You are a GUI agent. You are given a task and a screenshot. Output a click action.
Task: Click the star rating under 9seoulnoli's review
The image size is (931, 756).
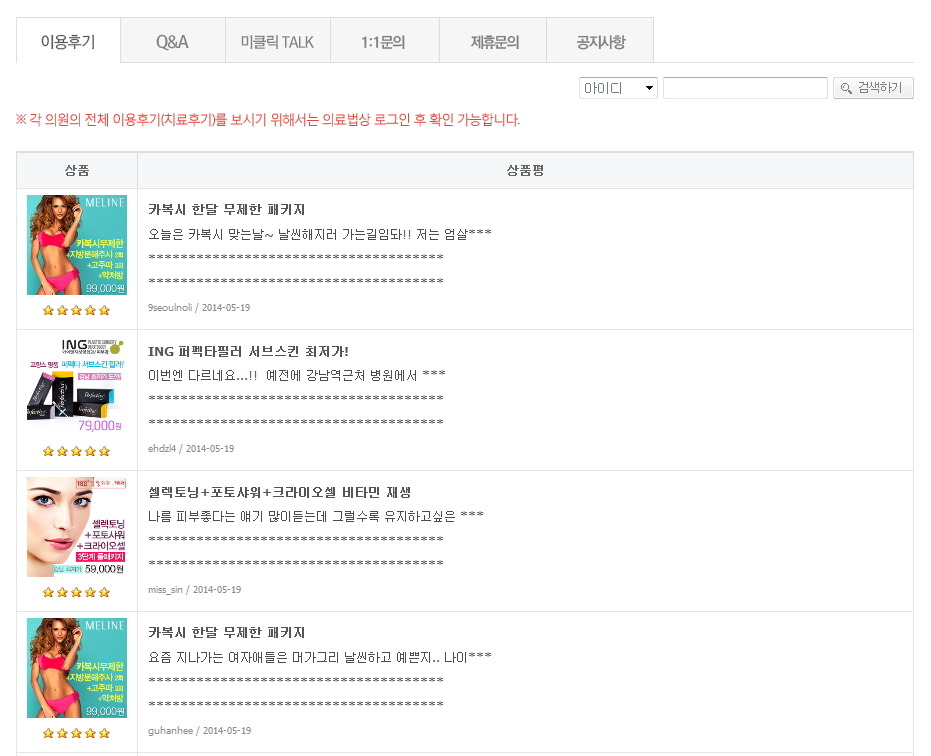pyautogui.click(x=77, y=310)
